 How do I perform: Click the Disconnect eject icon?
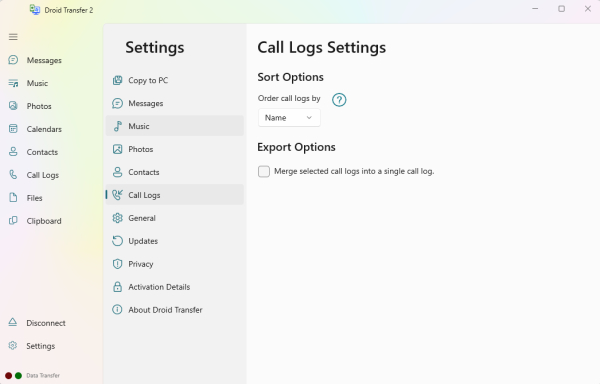[x=13, y=322]
